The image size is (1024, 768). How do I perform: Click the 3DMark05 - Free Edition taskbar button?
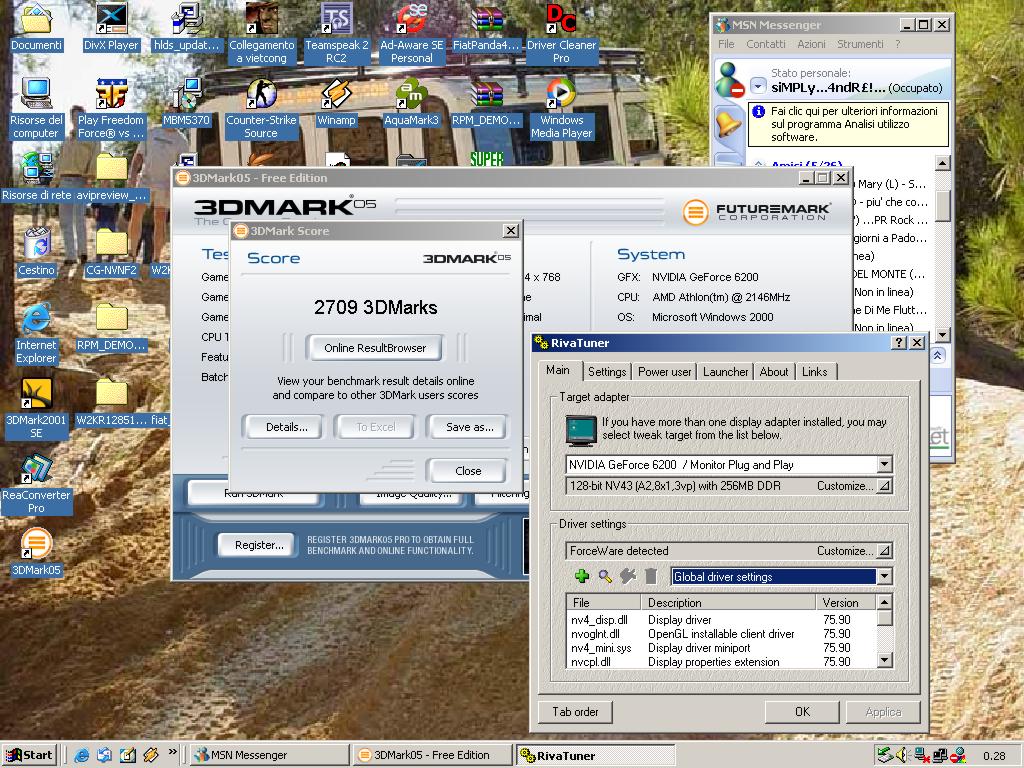(432, 755)
